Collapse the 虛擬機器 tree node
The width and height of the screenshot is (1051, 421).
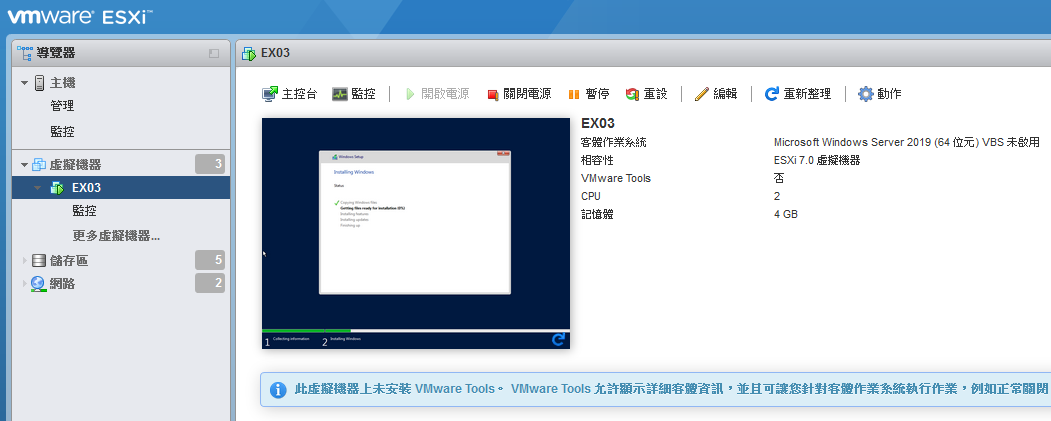(25, 165)
